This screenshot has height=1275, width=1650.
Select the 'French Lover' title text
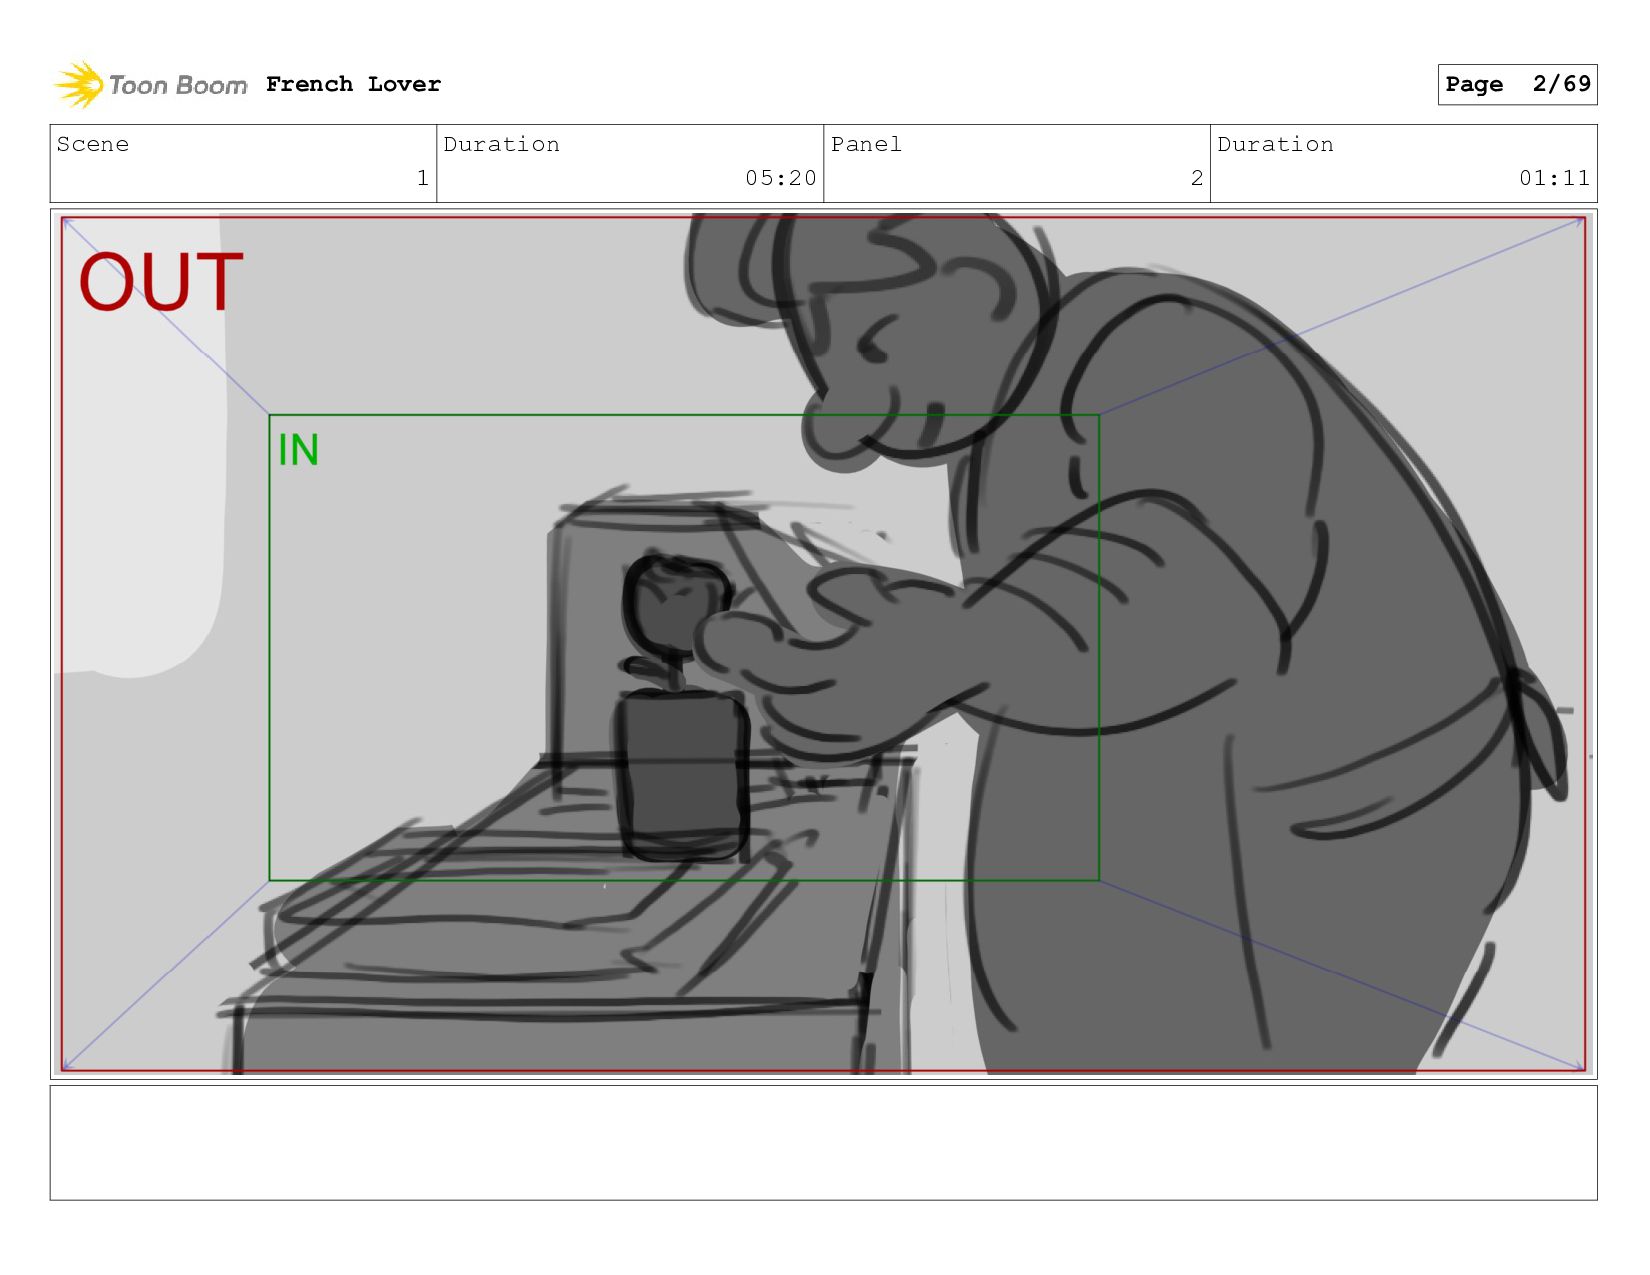click(353, 84)
